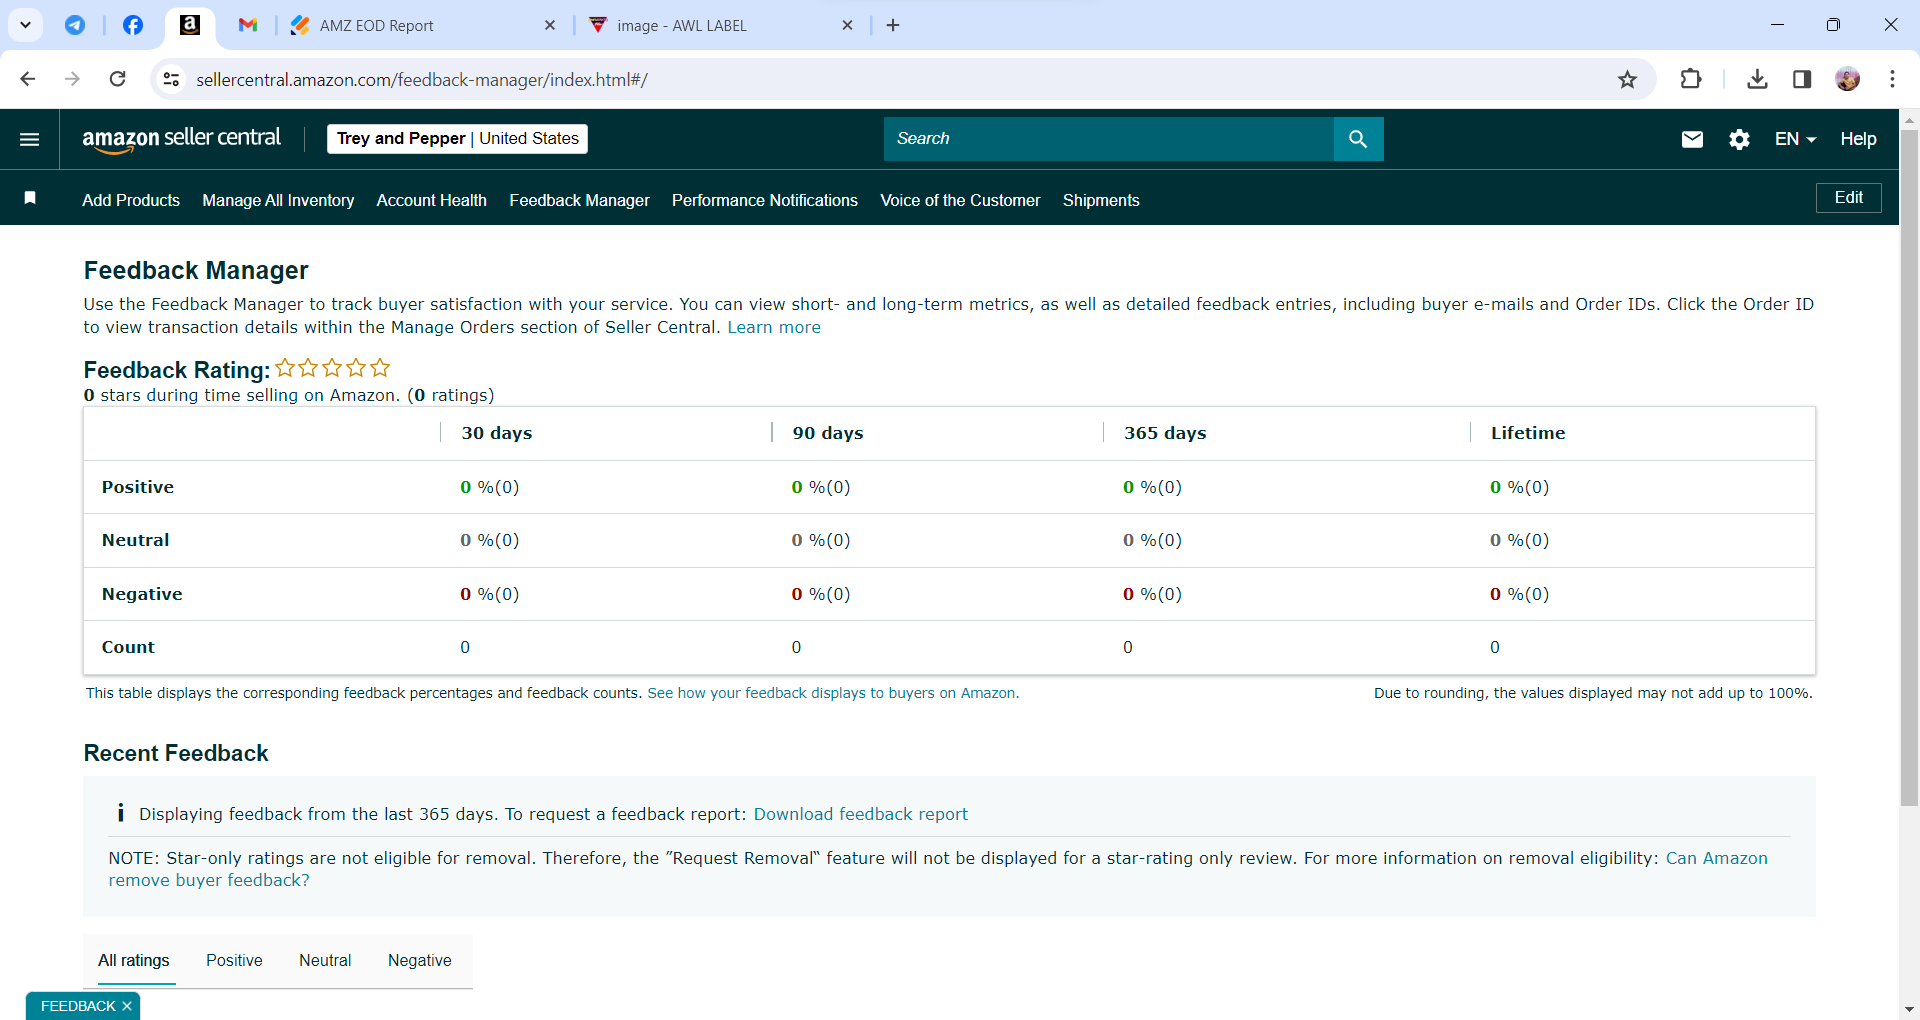
Task: Open the Facebook pinned tab
Action: 132,25
